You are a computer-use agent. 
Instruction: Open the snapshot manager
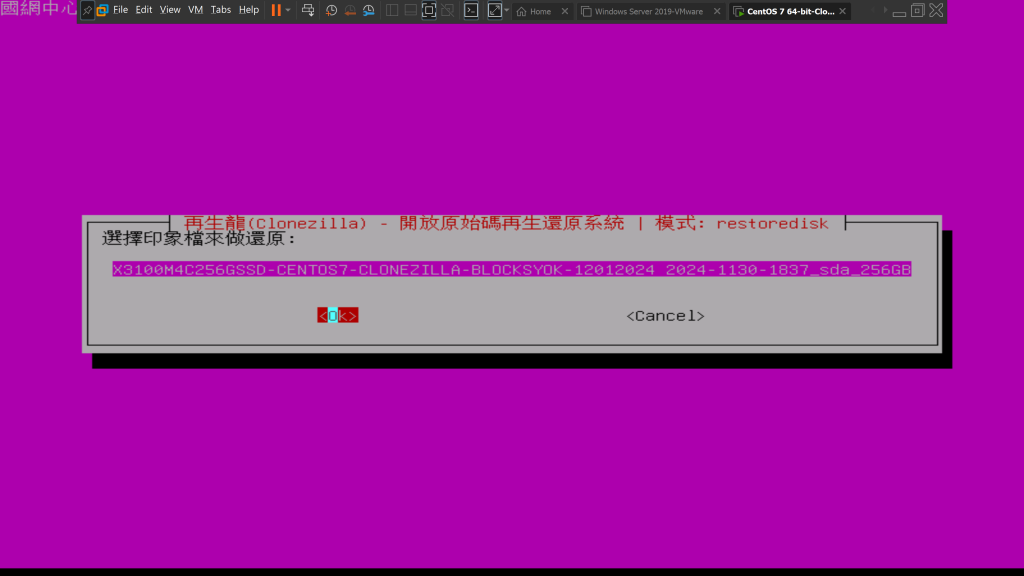[x=369, y=10]
